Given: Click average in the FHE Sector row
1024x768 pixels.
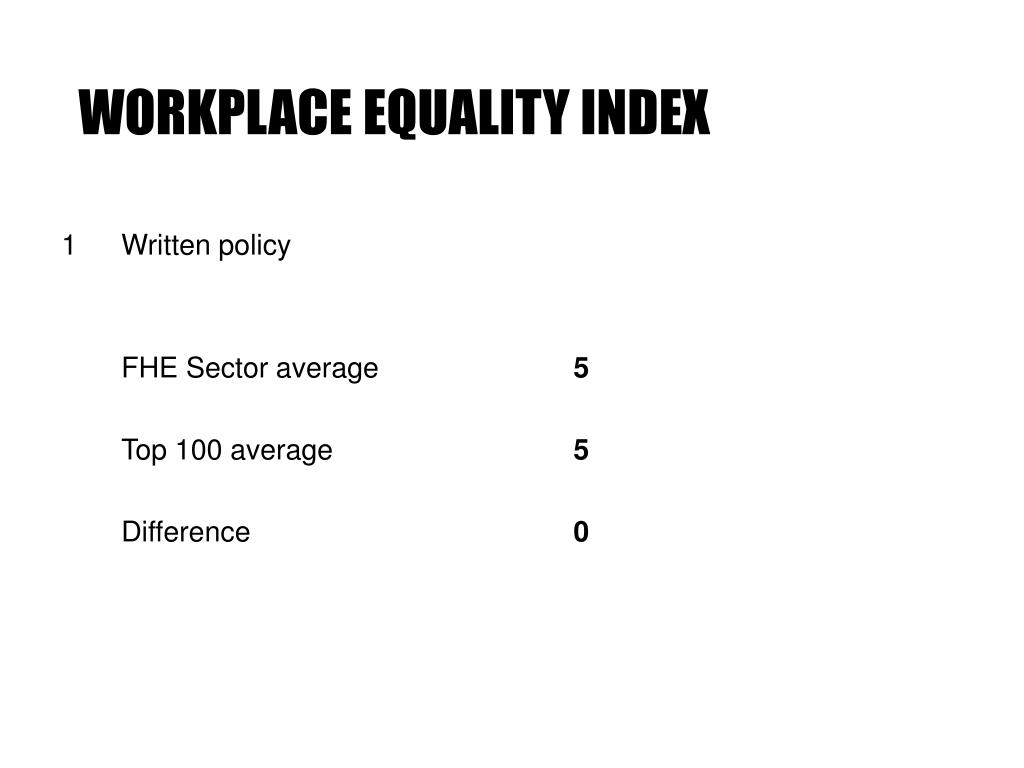Looking at the screenshot, I should click(x=327, y=369).
